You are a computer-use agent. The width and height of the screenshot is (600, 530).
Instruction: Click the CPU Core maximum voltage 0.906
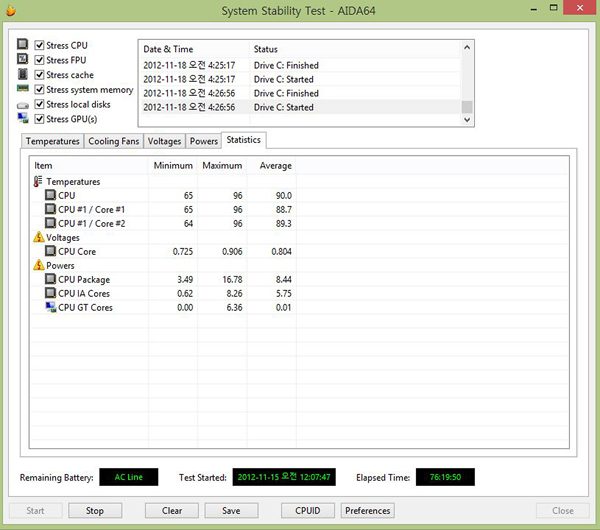[232, 251]
